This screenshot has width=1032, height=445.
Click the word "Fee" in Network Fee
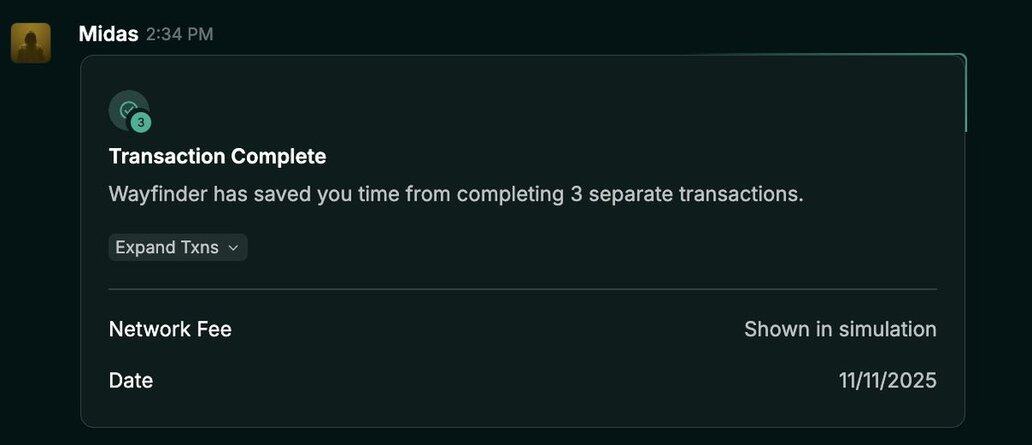(212, 329)
